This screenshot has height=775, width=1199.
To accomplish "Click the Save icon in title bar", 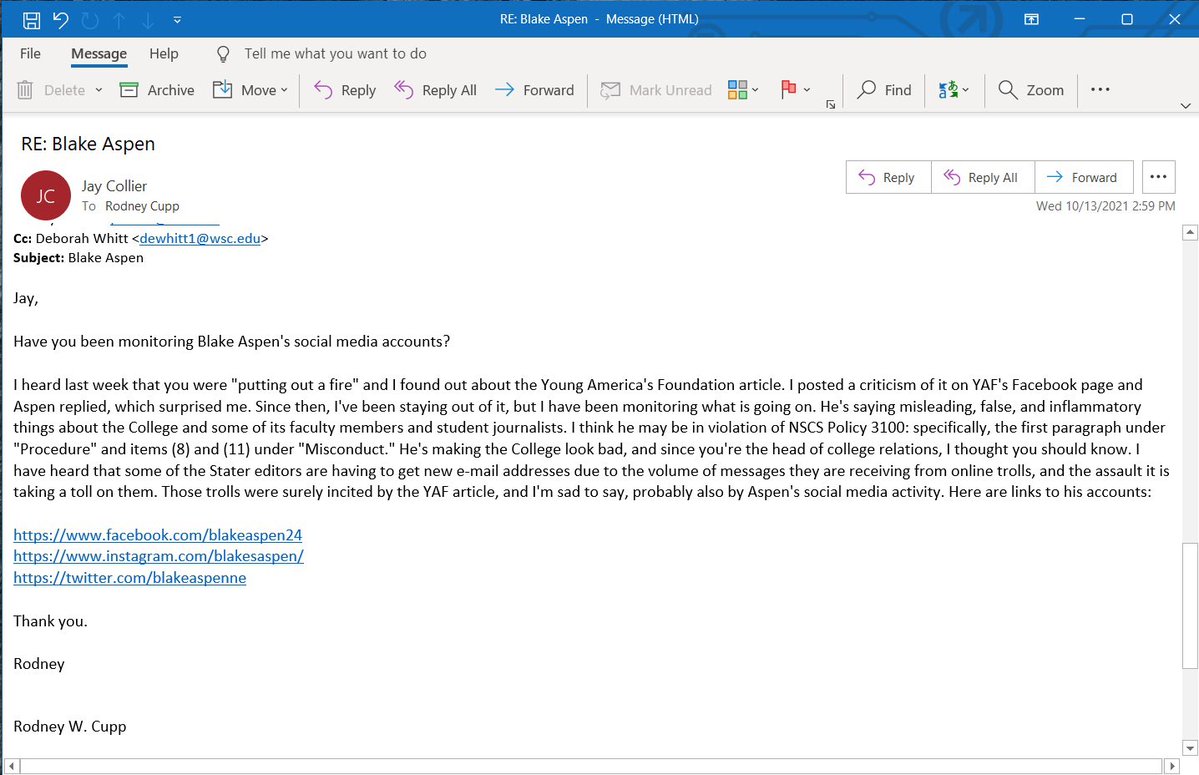I will [x=31, y=20].
